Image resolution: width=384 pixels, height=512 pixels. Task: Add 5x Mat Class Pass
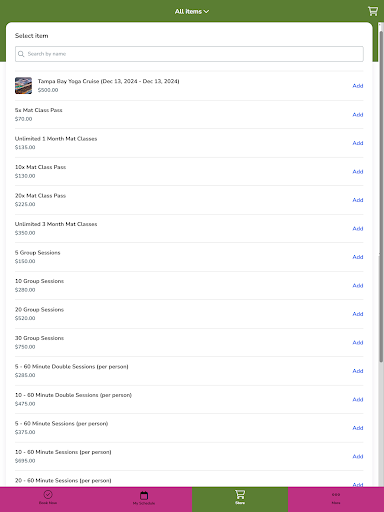(358, 114)
